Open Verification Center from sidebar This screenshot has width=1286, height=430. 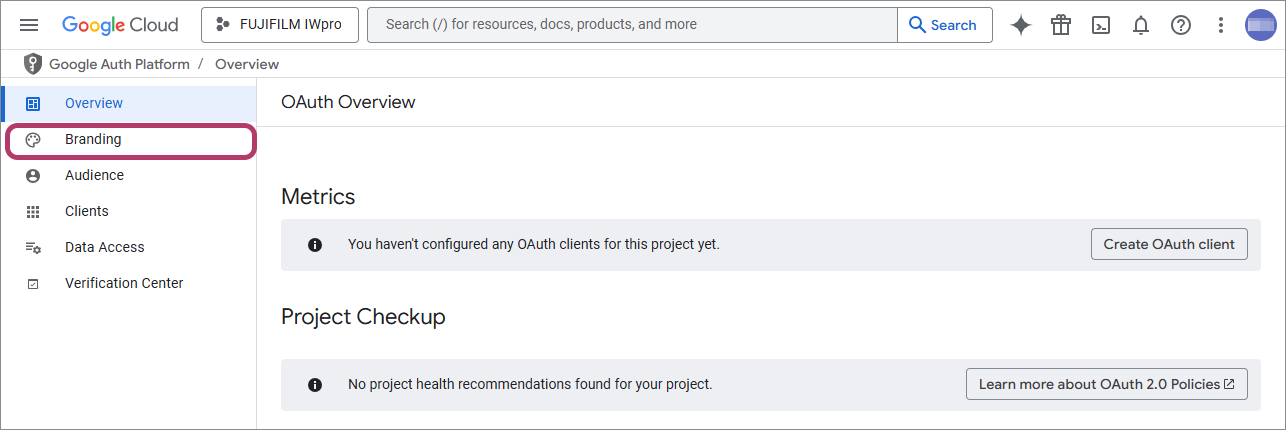click(x=124, y=283)
